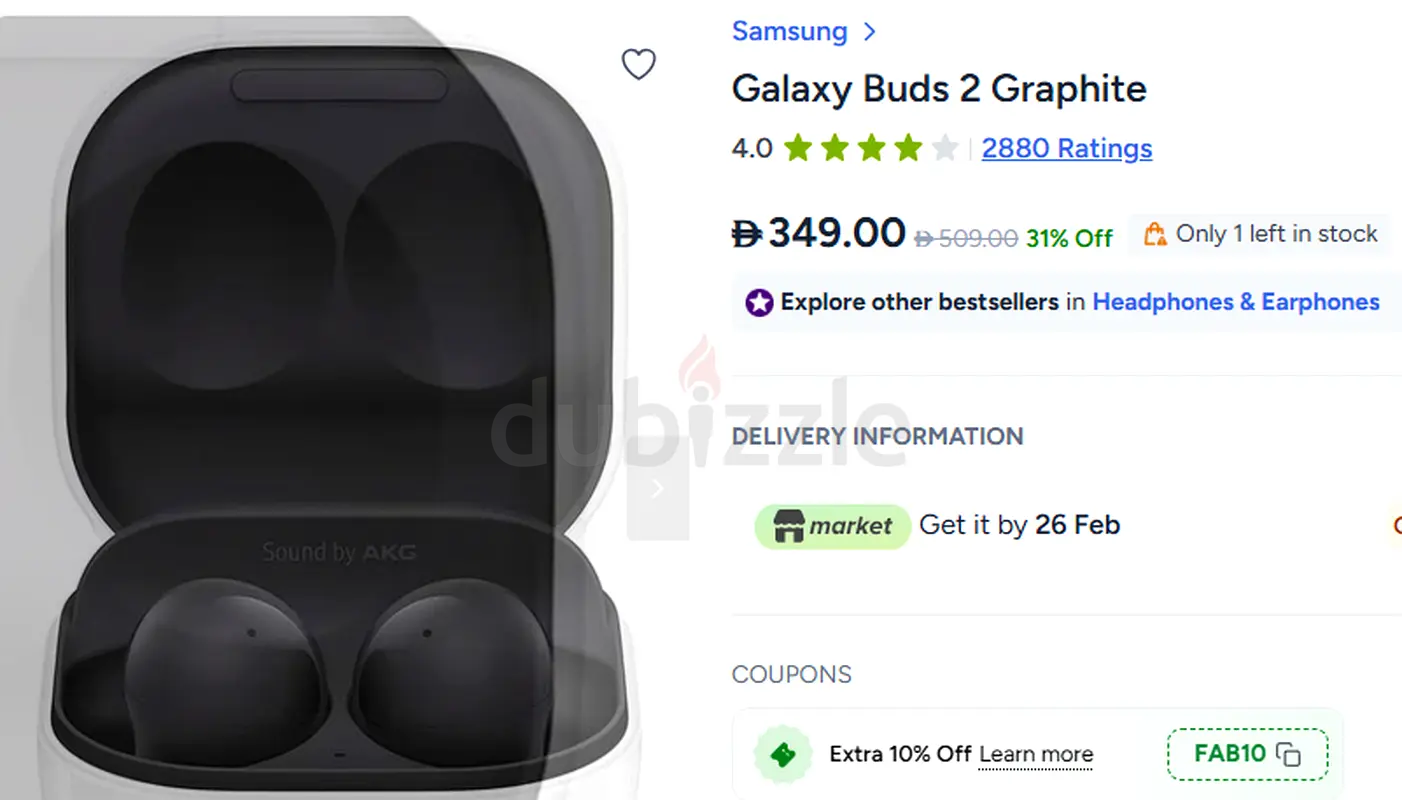1402x800 pixels.
Task: Click the market store icon badge
Action: click(789, 526)
